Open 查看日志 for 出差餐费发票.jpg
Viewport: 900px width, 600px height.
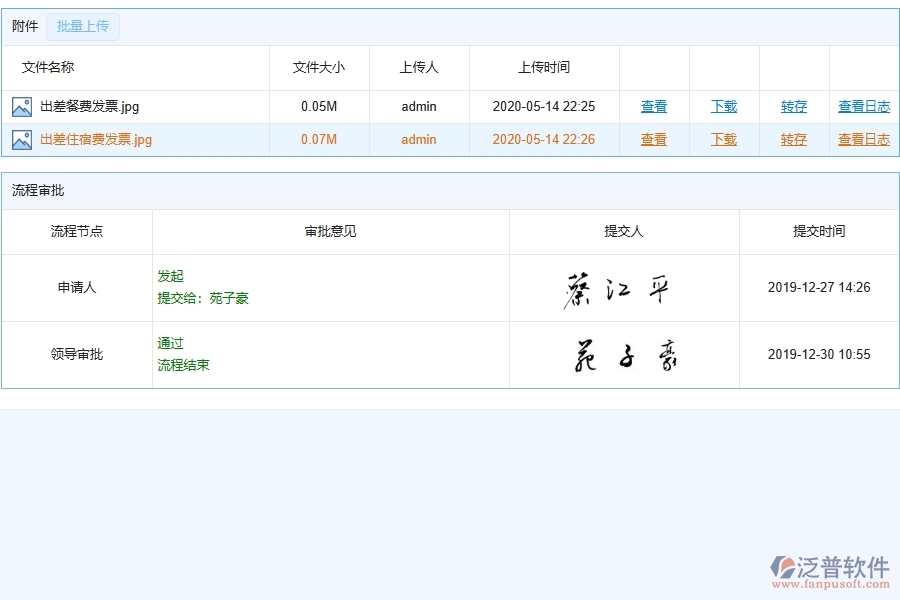click(x=864, y=106)
